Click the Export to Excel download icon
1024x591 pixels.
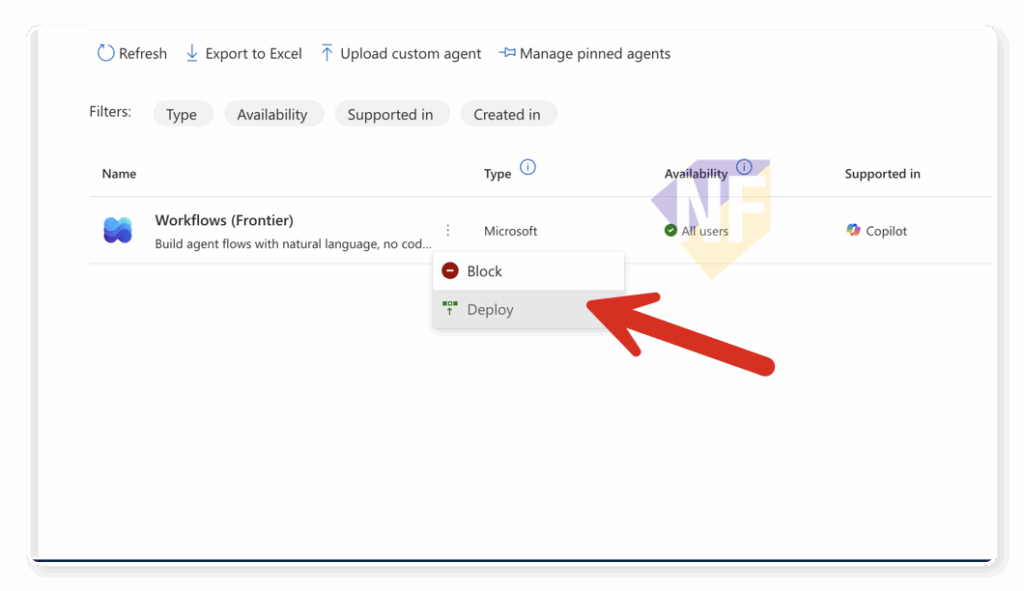[x=192, y=54]
